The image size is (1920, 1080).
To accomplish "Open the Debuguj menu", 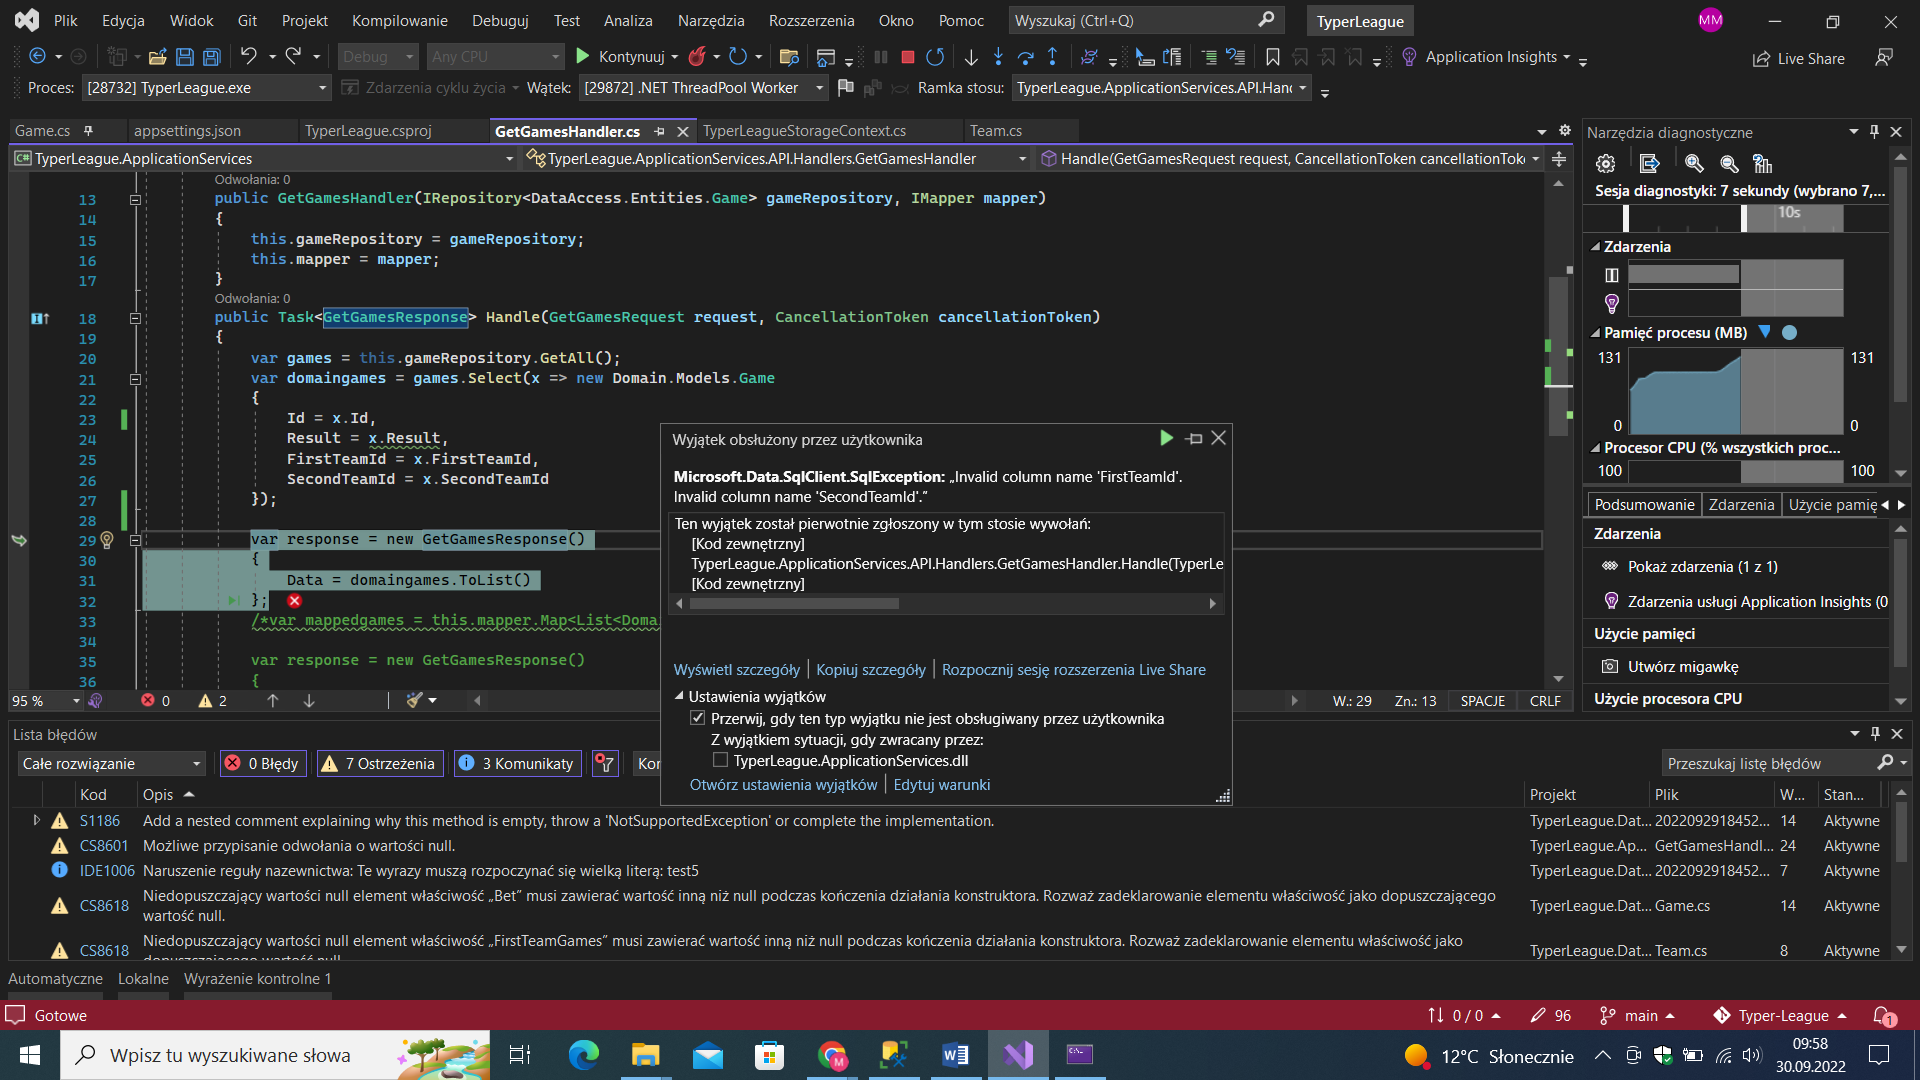I will click(x=500, y=20).
